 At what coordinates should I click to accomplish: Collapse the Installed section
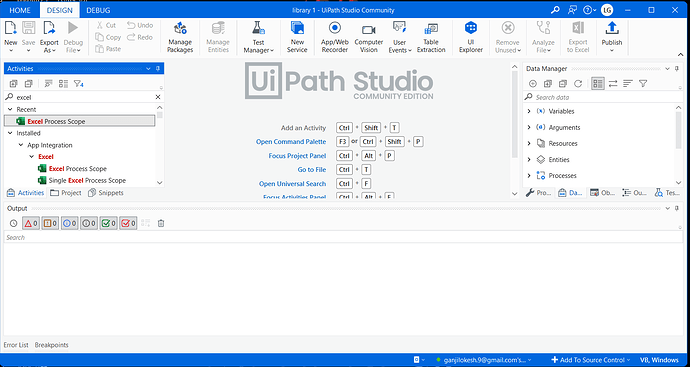(10, 133)
